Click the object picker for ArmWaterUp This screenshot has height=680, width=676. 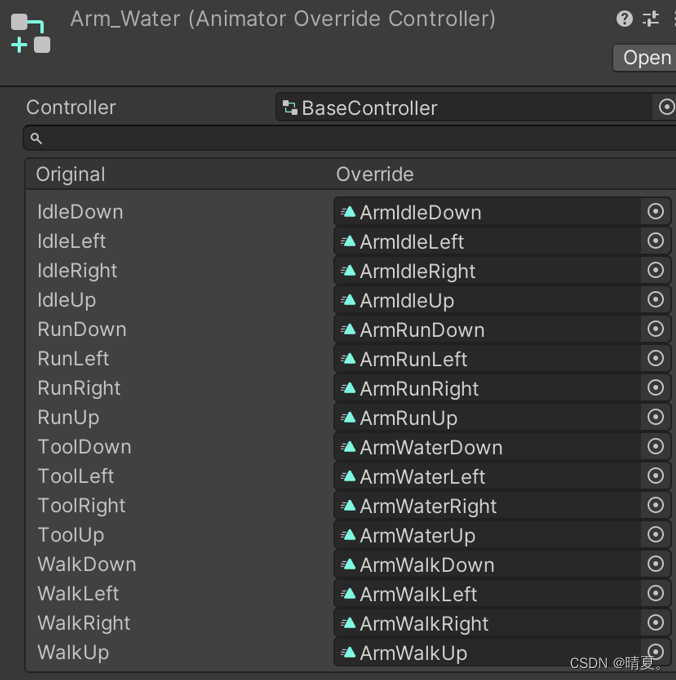click(x=656, y=534)
